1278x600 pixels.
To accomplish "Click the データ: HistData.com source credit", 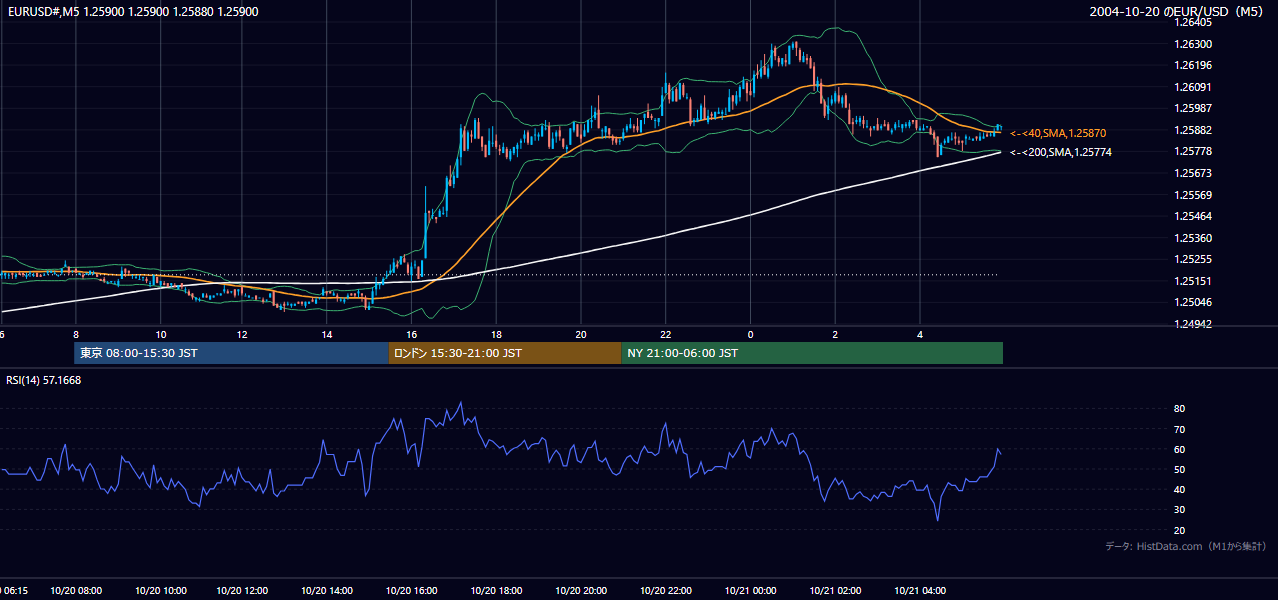I will [1185, 546].
